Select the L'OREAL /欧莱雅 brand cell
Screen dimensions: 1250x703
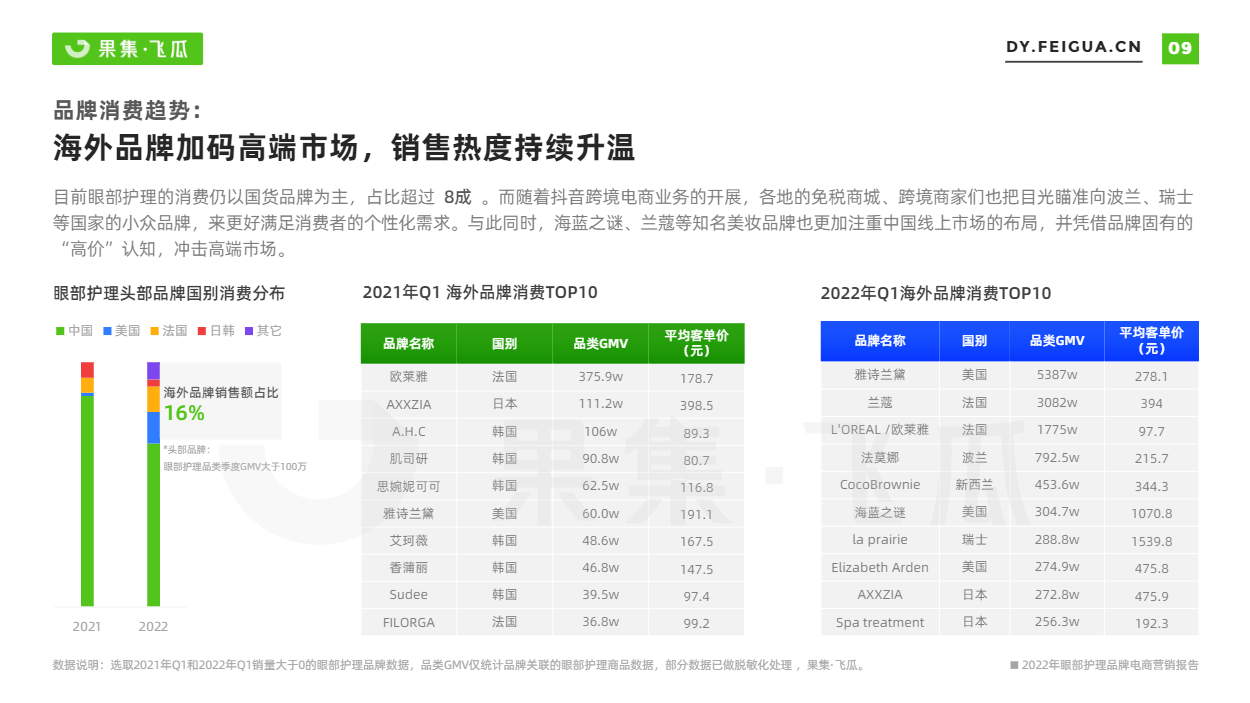coord(880,429)
